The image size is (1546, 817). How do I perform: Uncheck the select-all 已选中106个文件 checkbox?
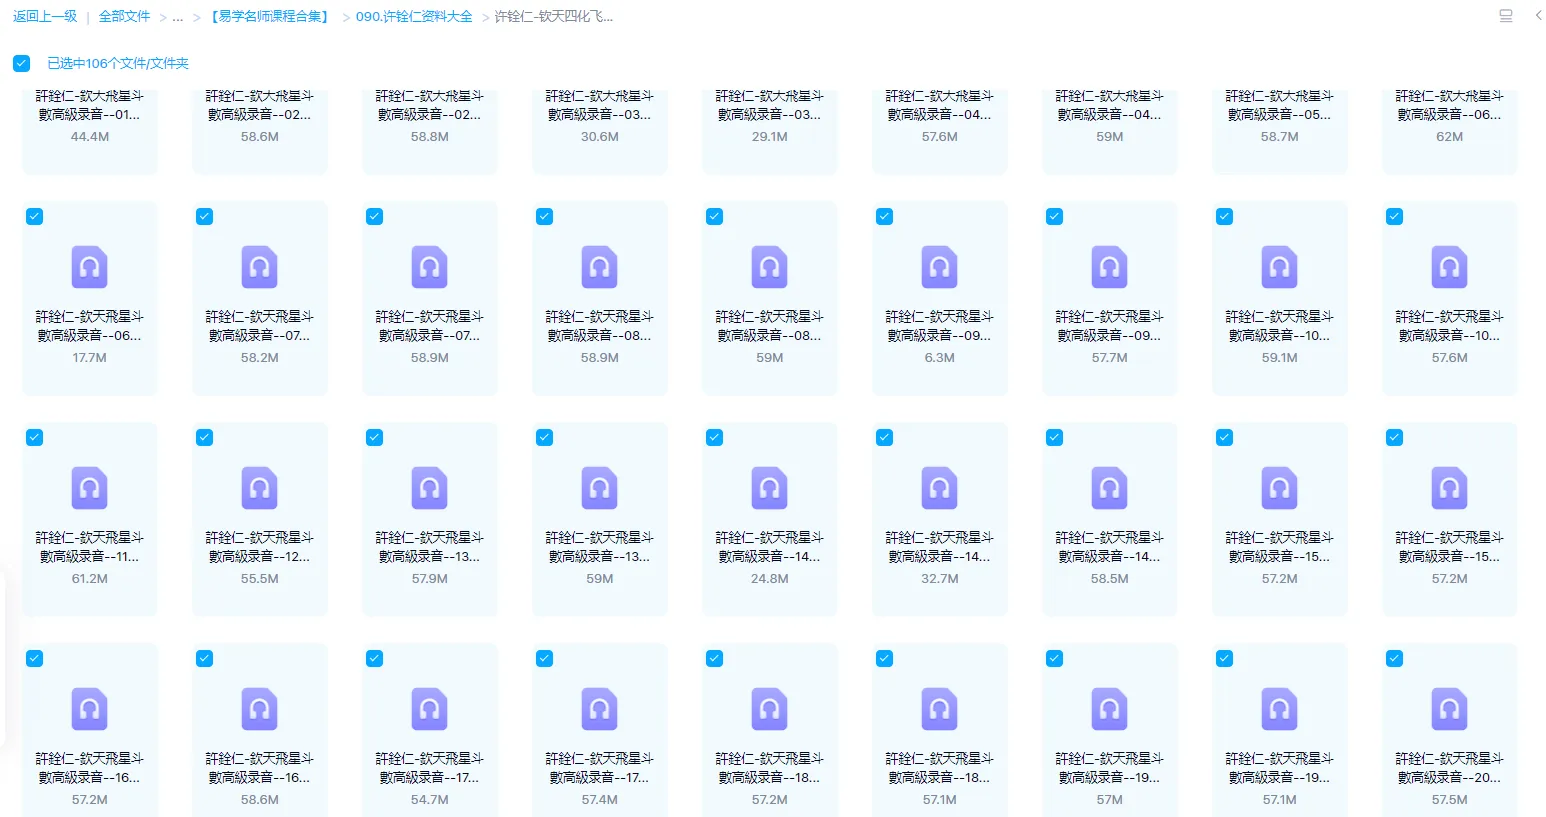[21, 63]
